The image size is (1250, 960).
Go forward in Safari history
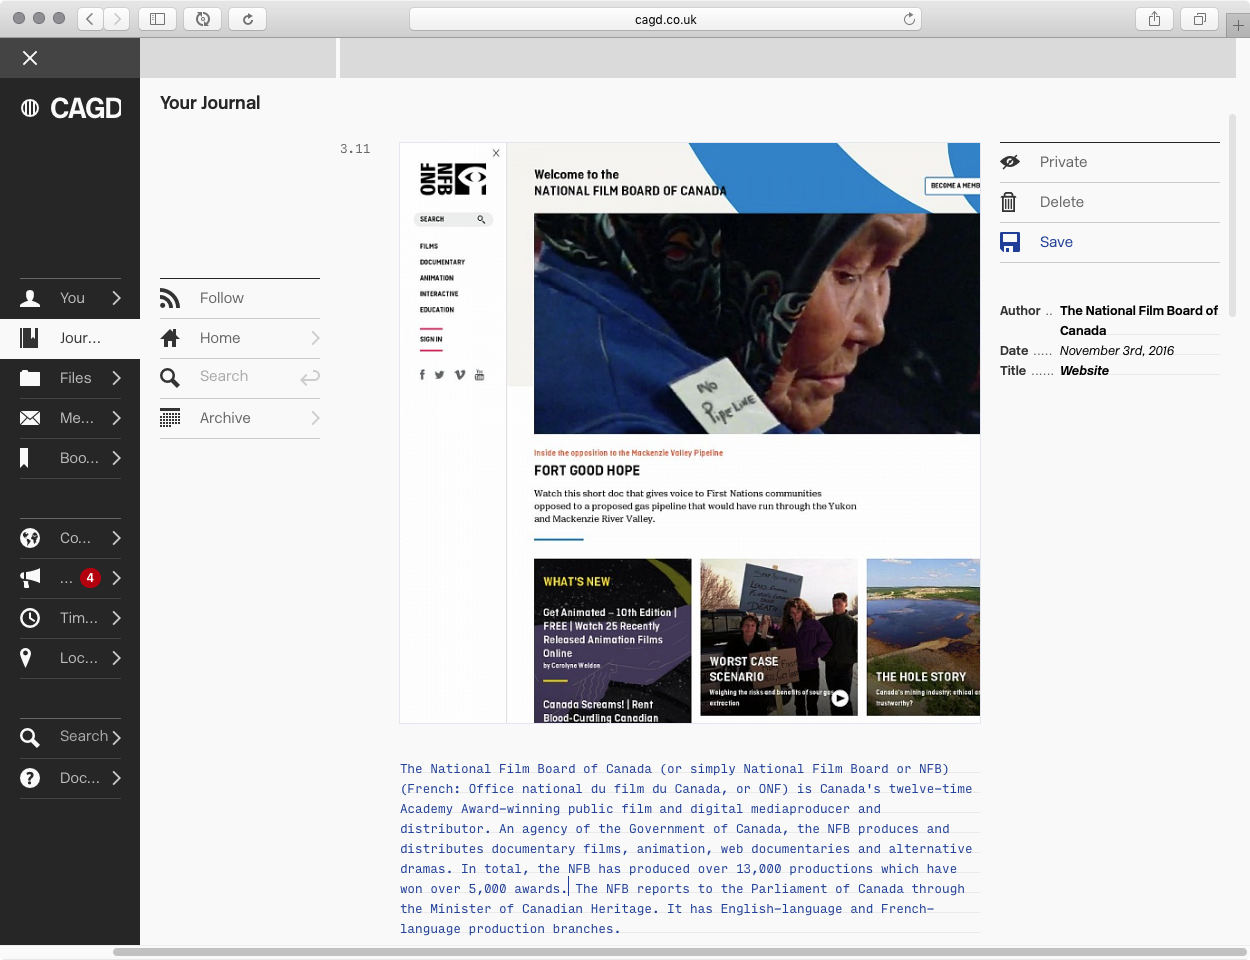(117, 19)
